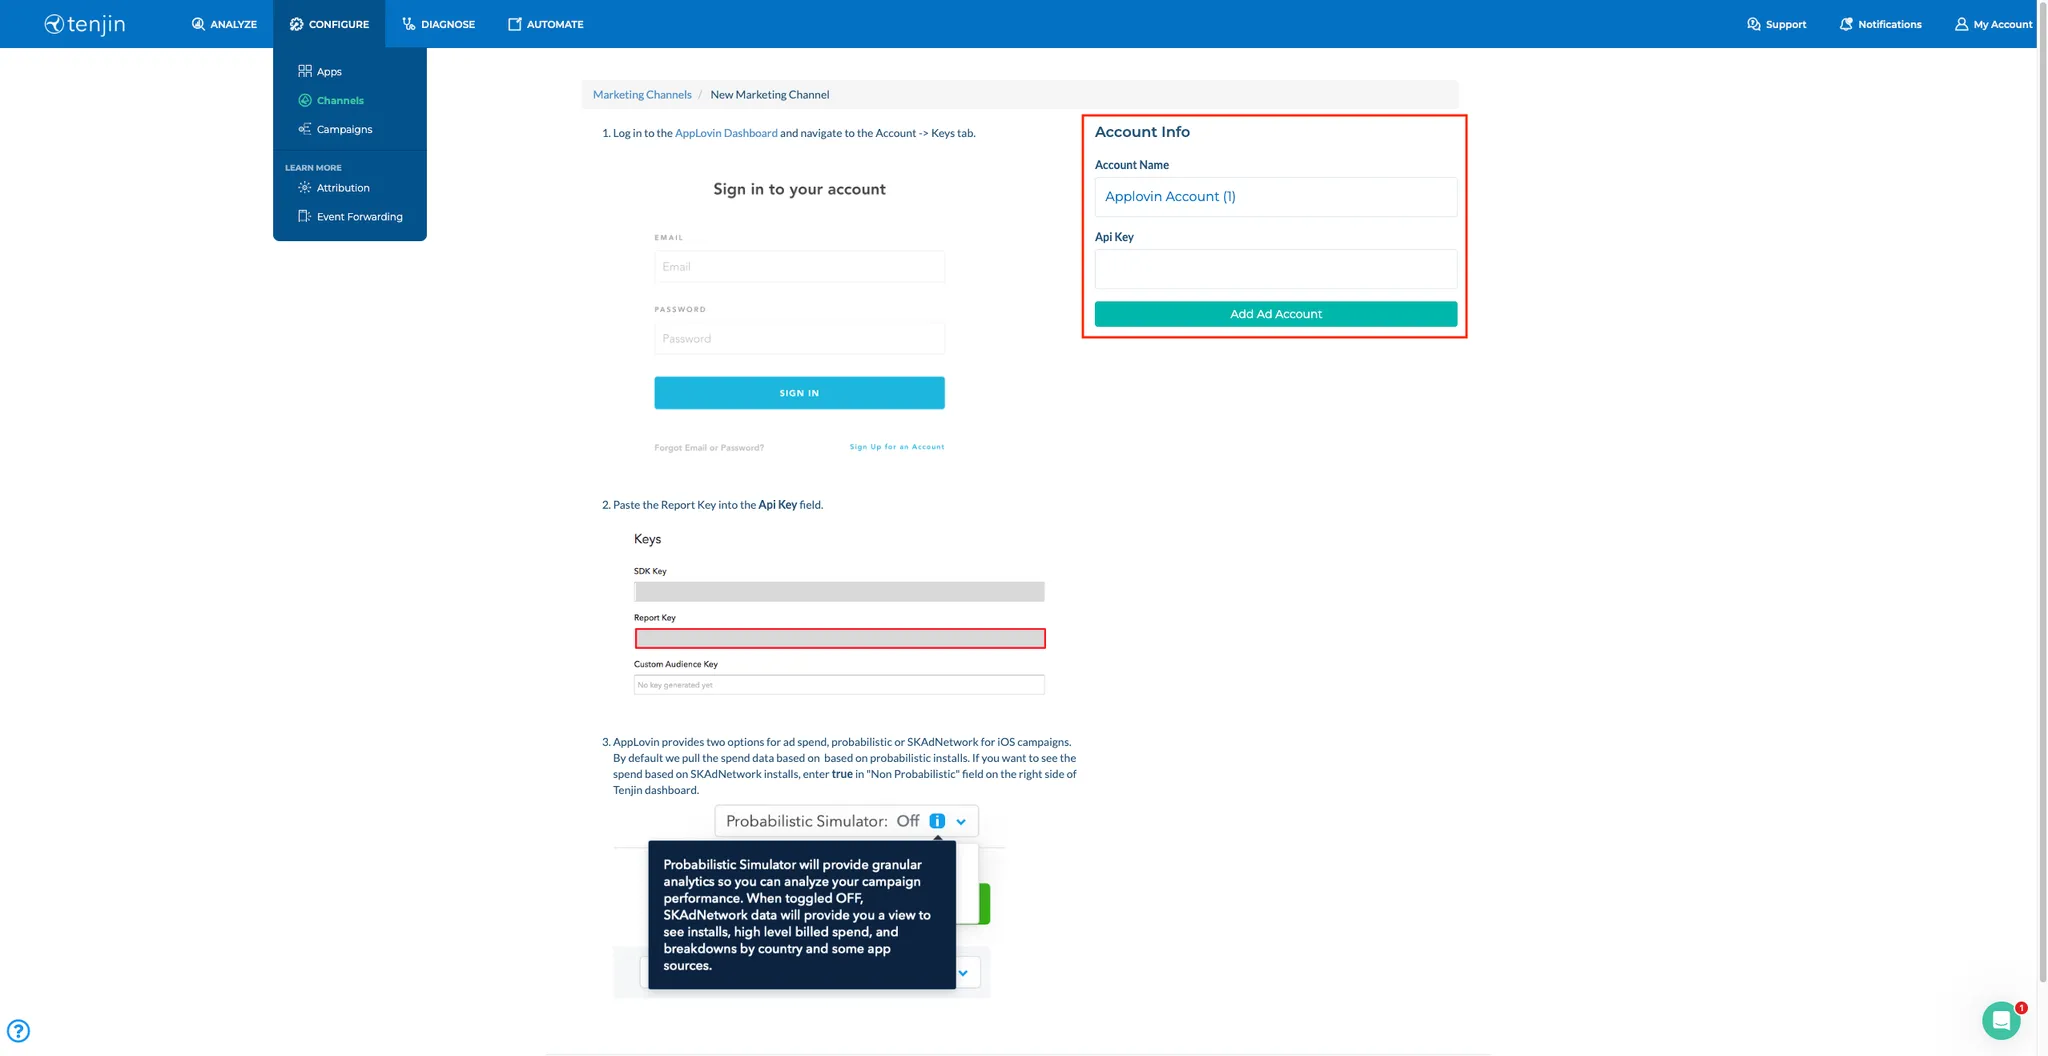
Task: Click the Analyze magnifier icon
Action: (198, 24)
